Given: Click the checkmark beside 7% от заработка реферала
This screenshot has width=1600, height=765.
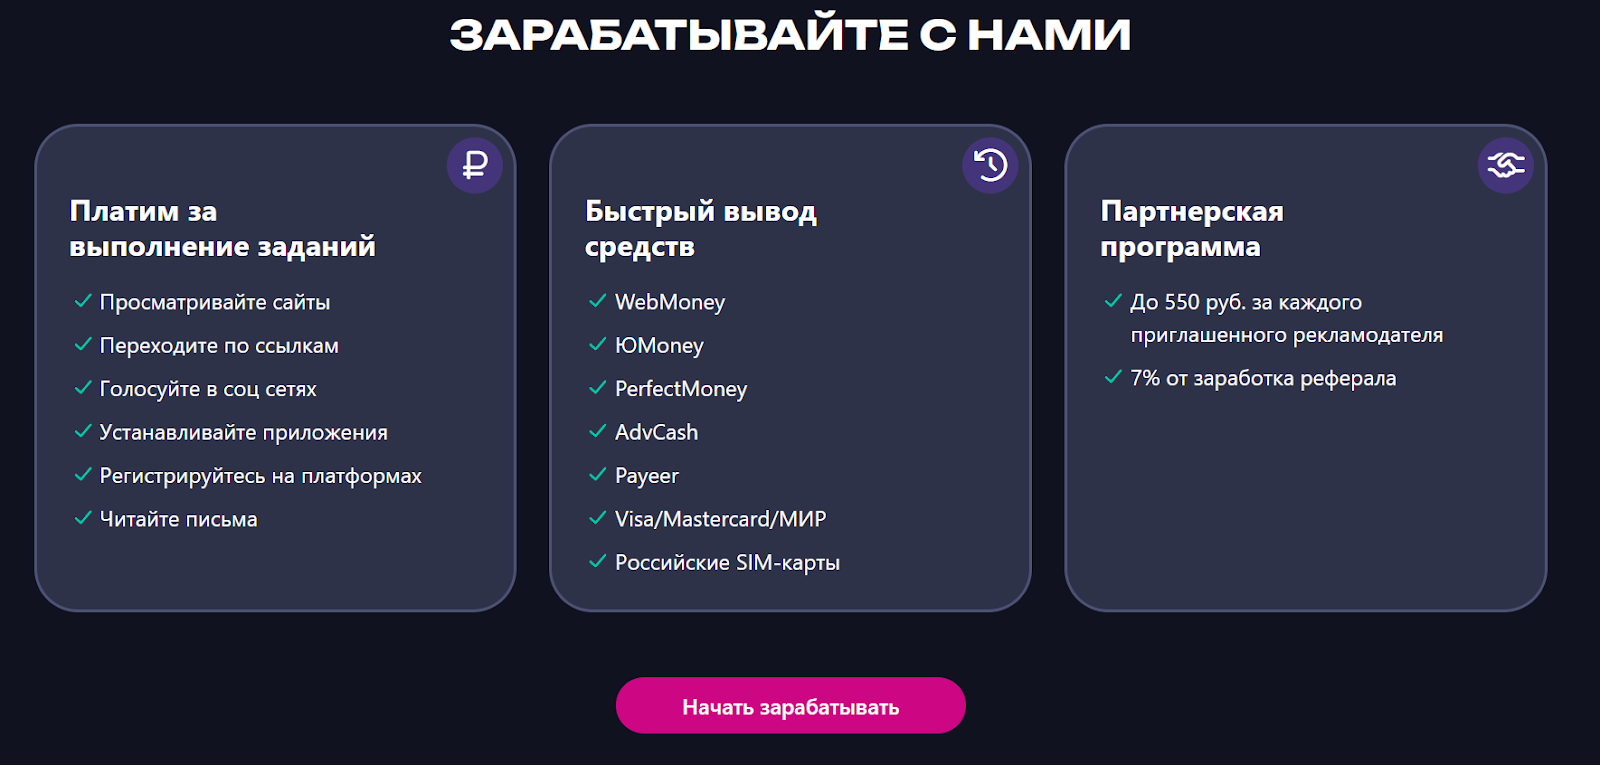Looking at the screenshot, I should (1113, 377).
